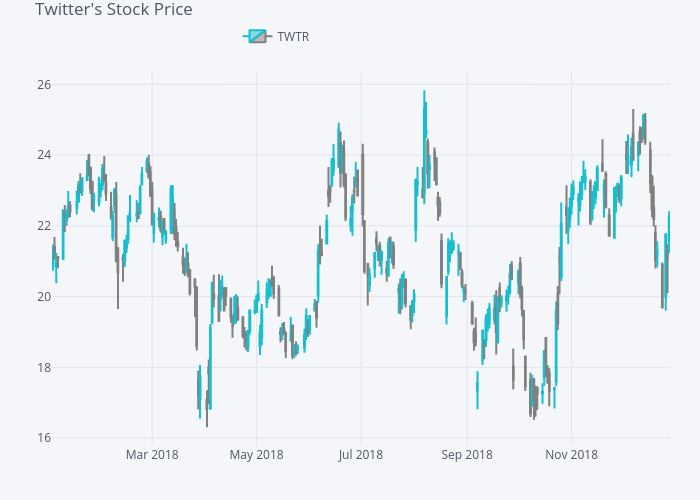700x500 pixels.
Task: Click the y-axis value 26
Action: tap(45, 84)
